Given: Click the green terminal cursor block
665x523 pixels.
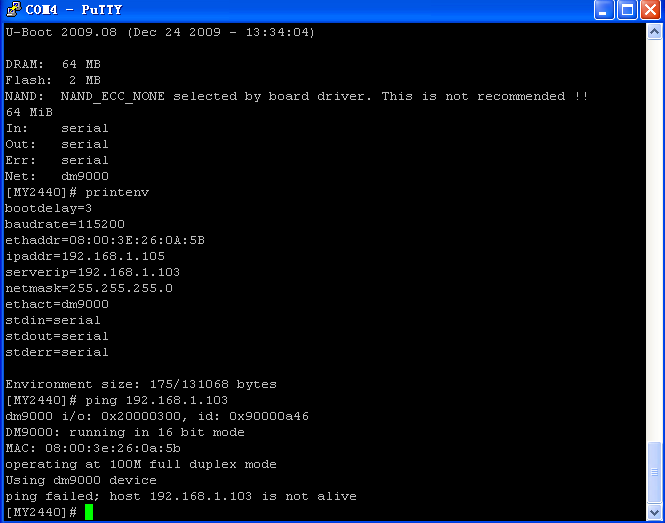Looking at the screenshot, I should point(89,512).
